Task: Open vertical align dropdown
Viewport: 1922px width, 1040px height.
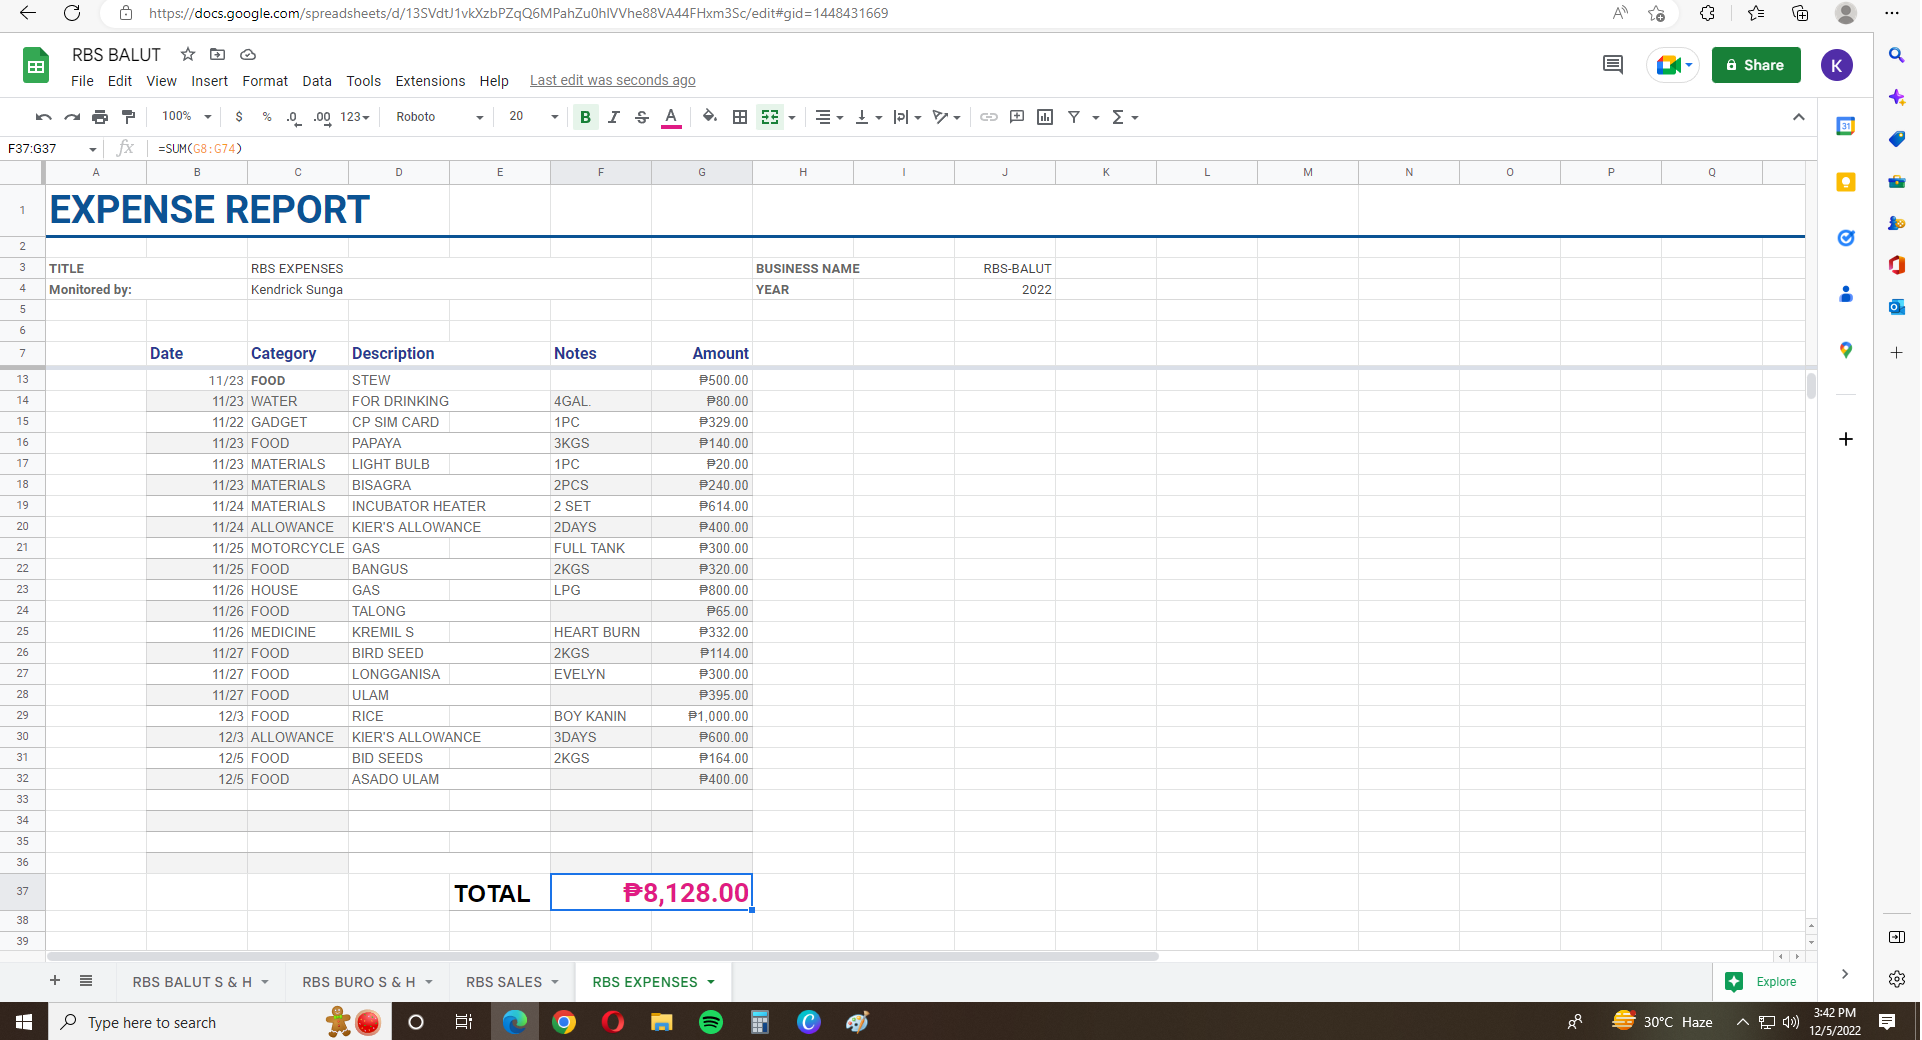Action: click(869, 117)
